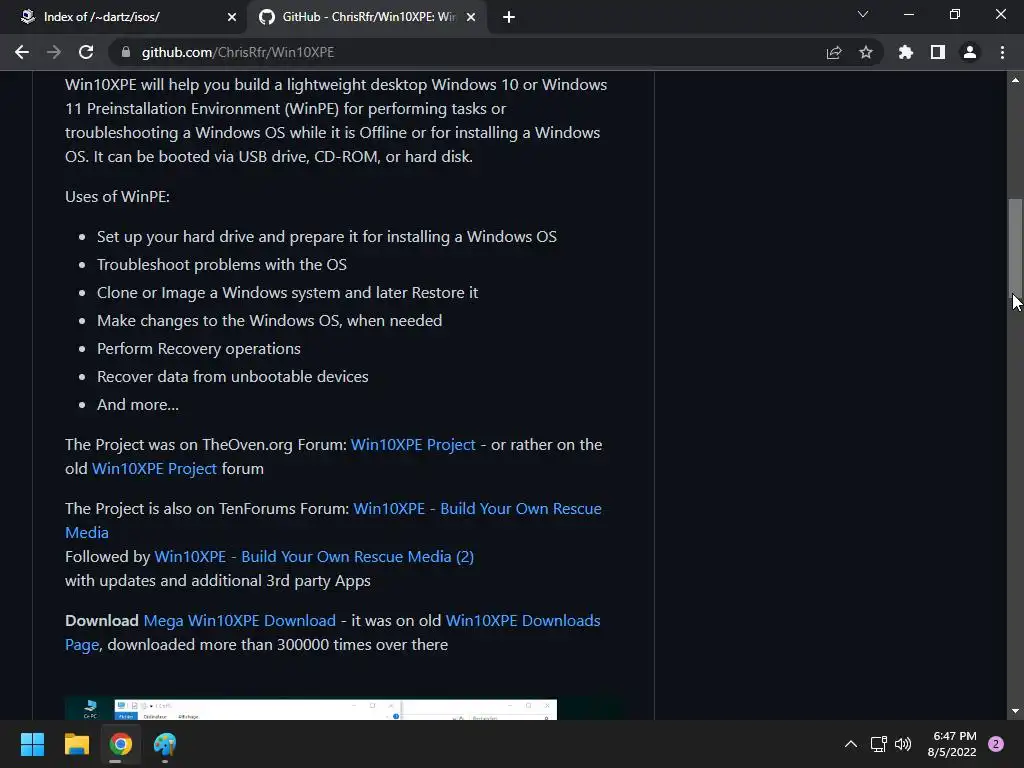Open File Explorer from the taskbar
The height and width of the screenshot is (768, 1024).
click(x=76, y=744)
